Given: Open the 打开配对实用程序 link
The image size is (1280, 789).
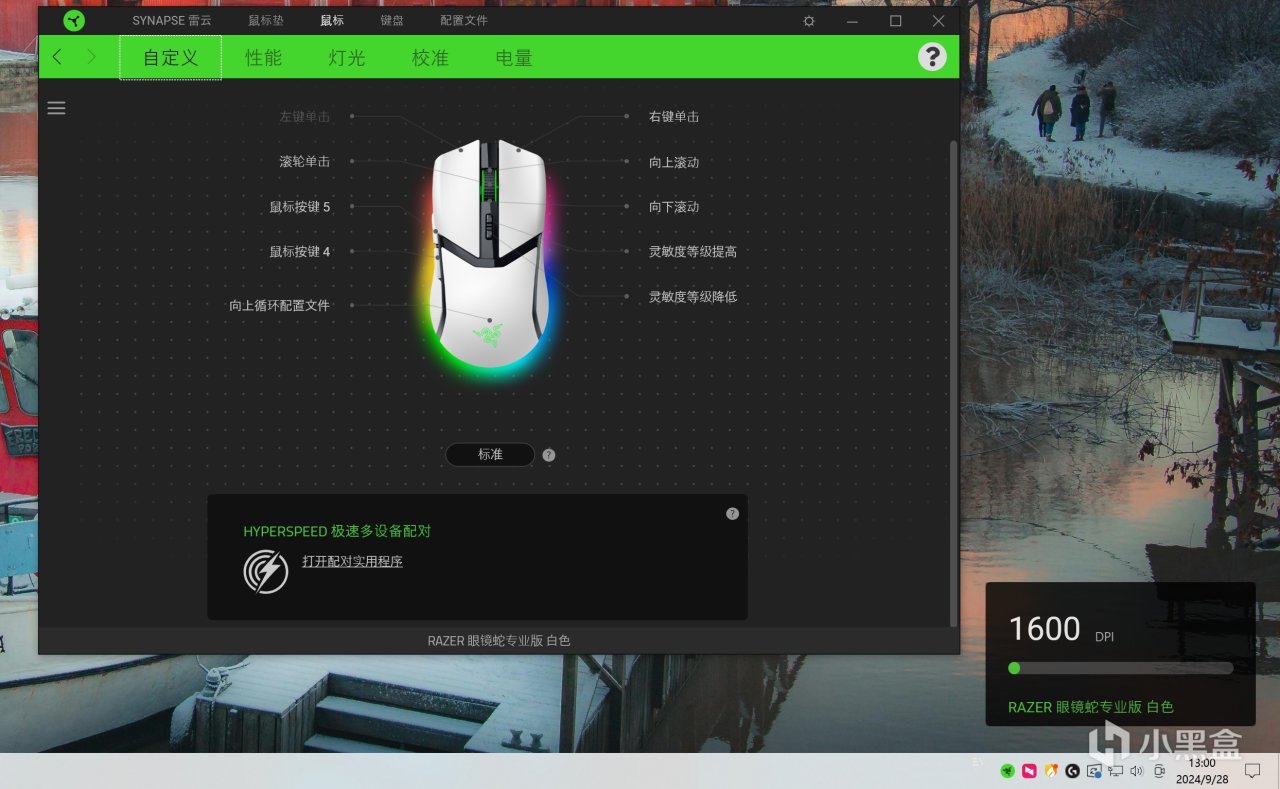Looking at the screenshot, I should pos(352,562).
